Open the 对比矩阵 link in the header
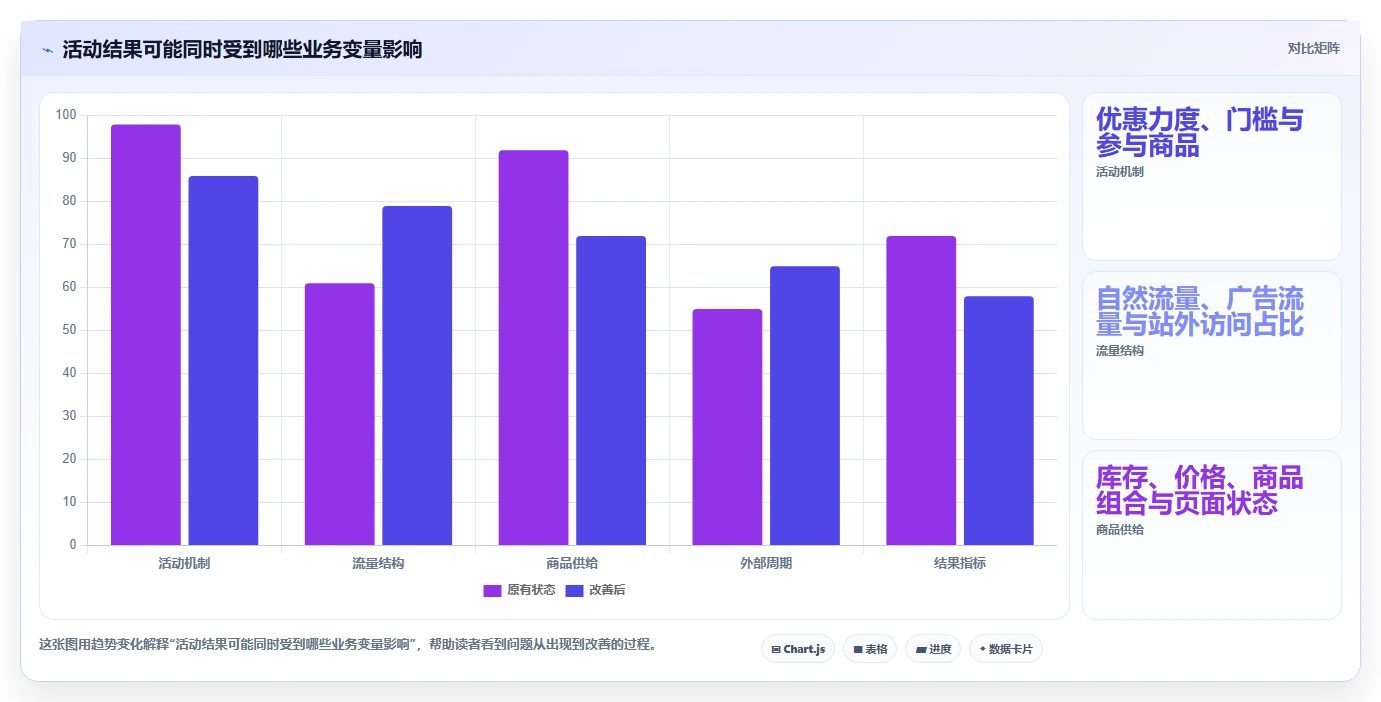The image size is (1381, 702). pyautogui.click(x=1313, y=48)
